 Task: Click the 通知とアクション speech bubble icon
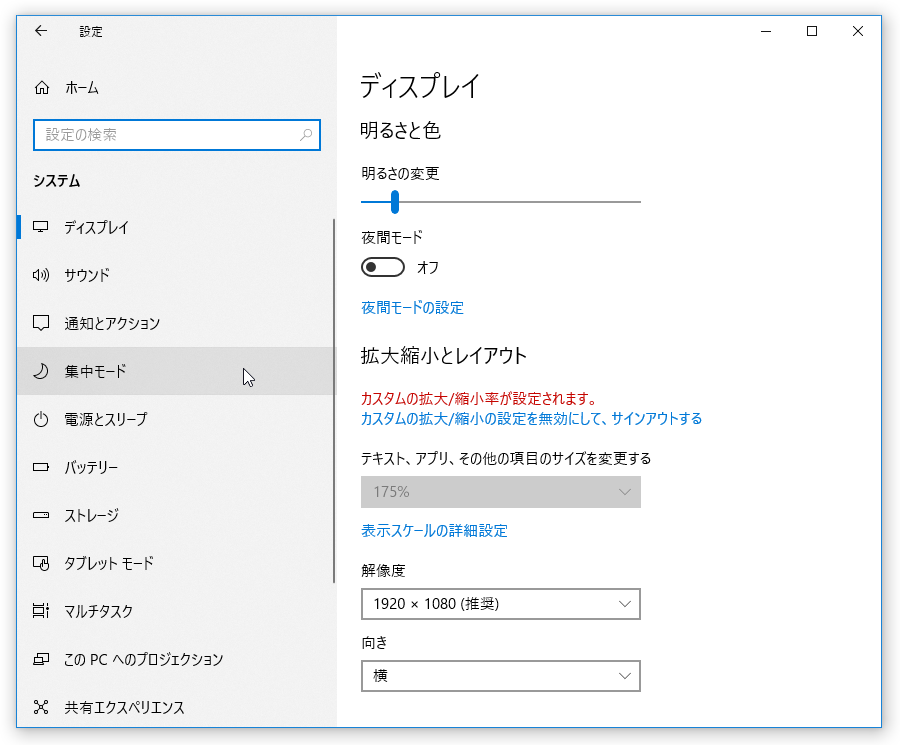click(41, 323)
